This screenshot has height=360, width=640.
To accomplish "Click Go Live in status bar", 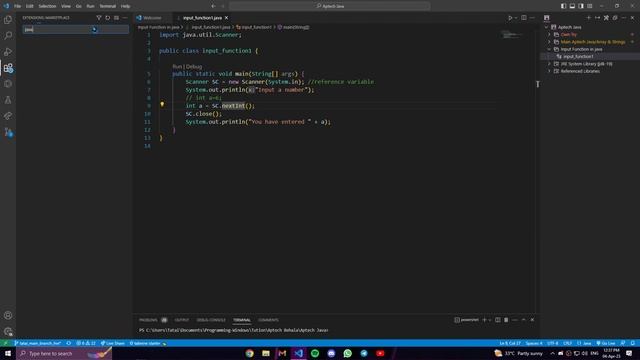I will tap(606, 343).
